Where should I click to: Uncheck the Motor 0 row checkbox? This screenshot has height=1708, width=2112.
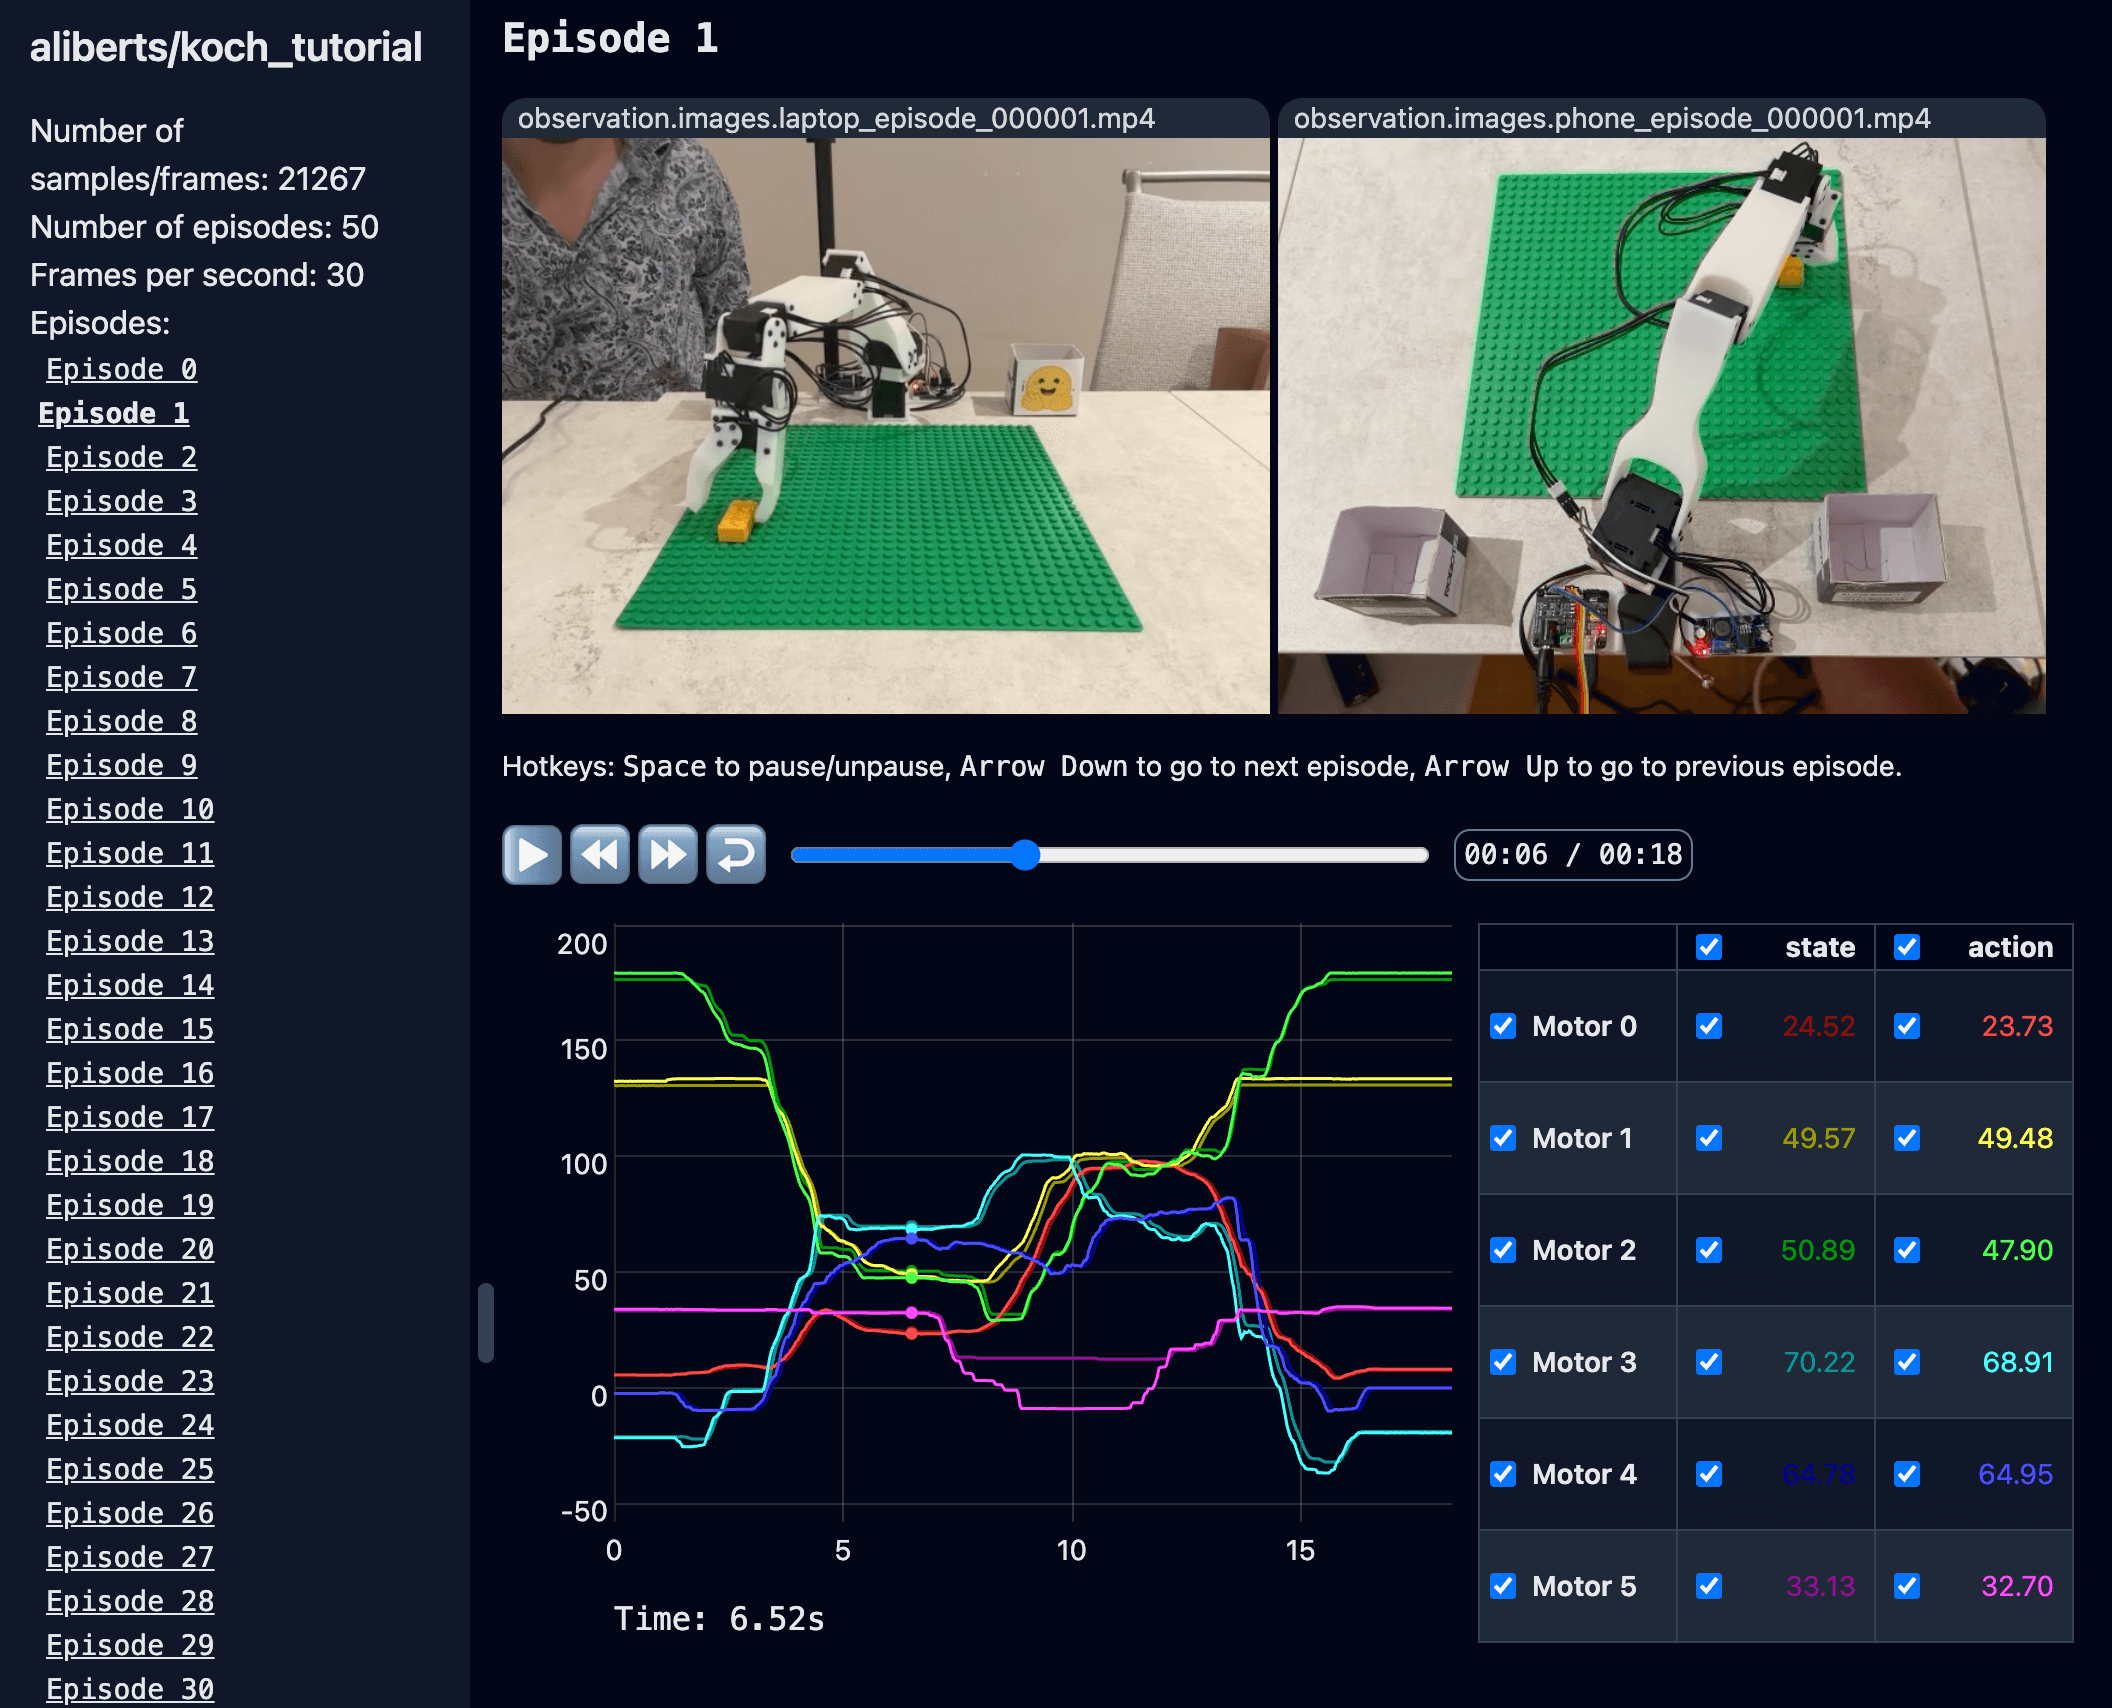(x=1503, y=1026)
